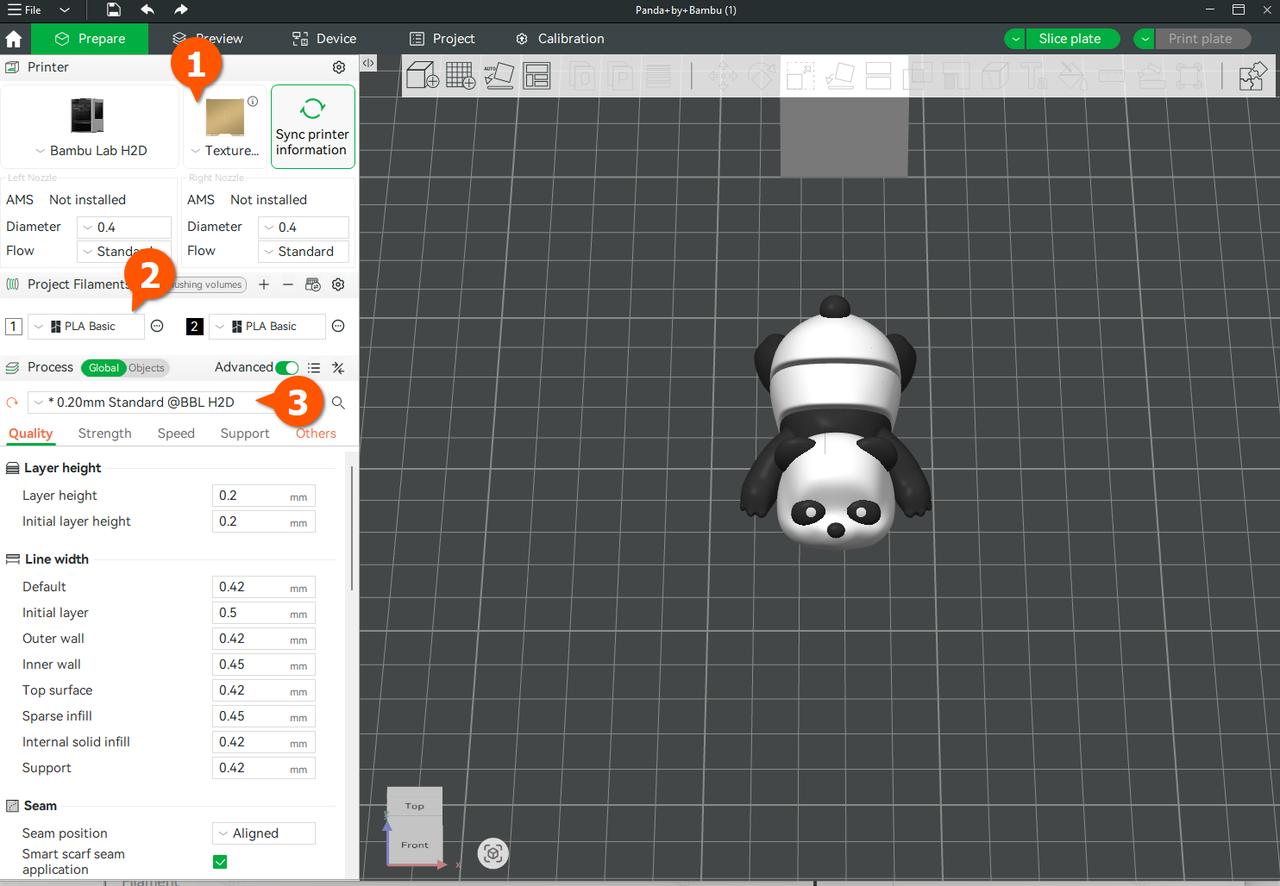1280x886 pixels.
Task: Remove a project filament with minus icon
Action: pyautogui.click(x=288, y=285)
